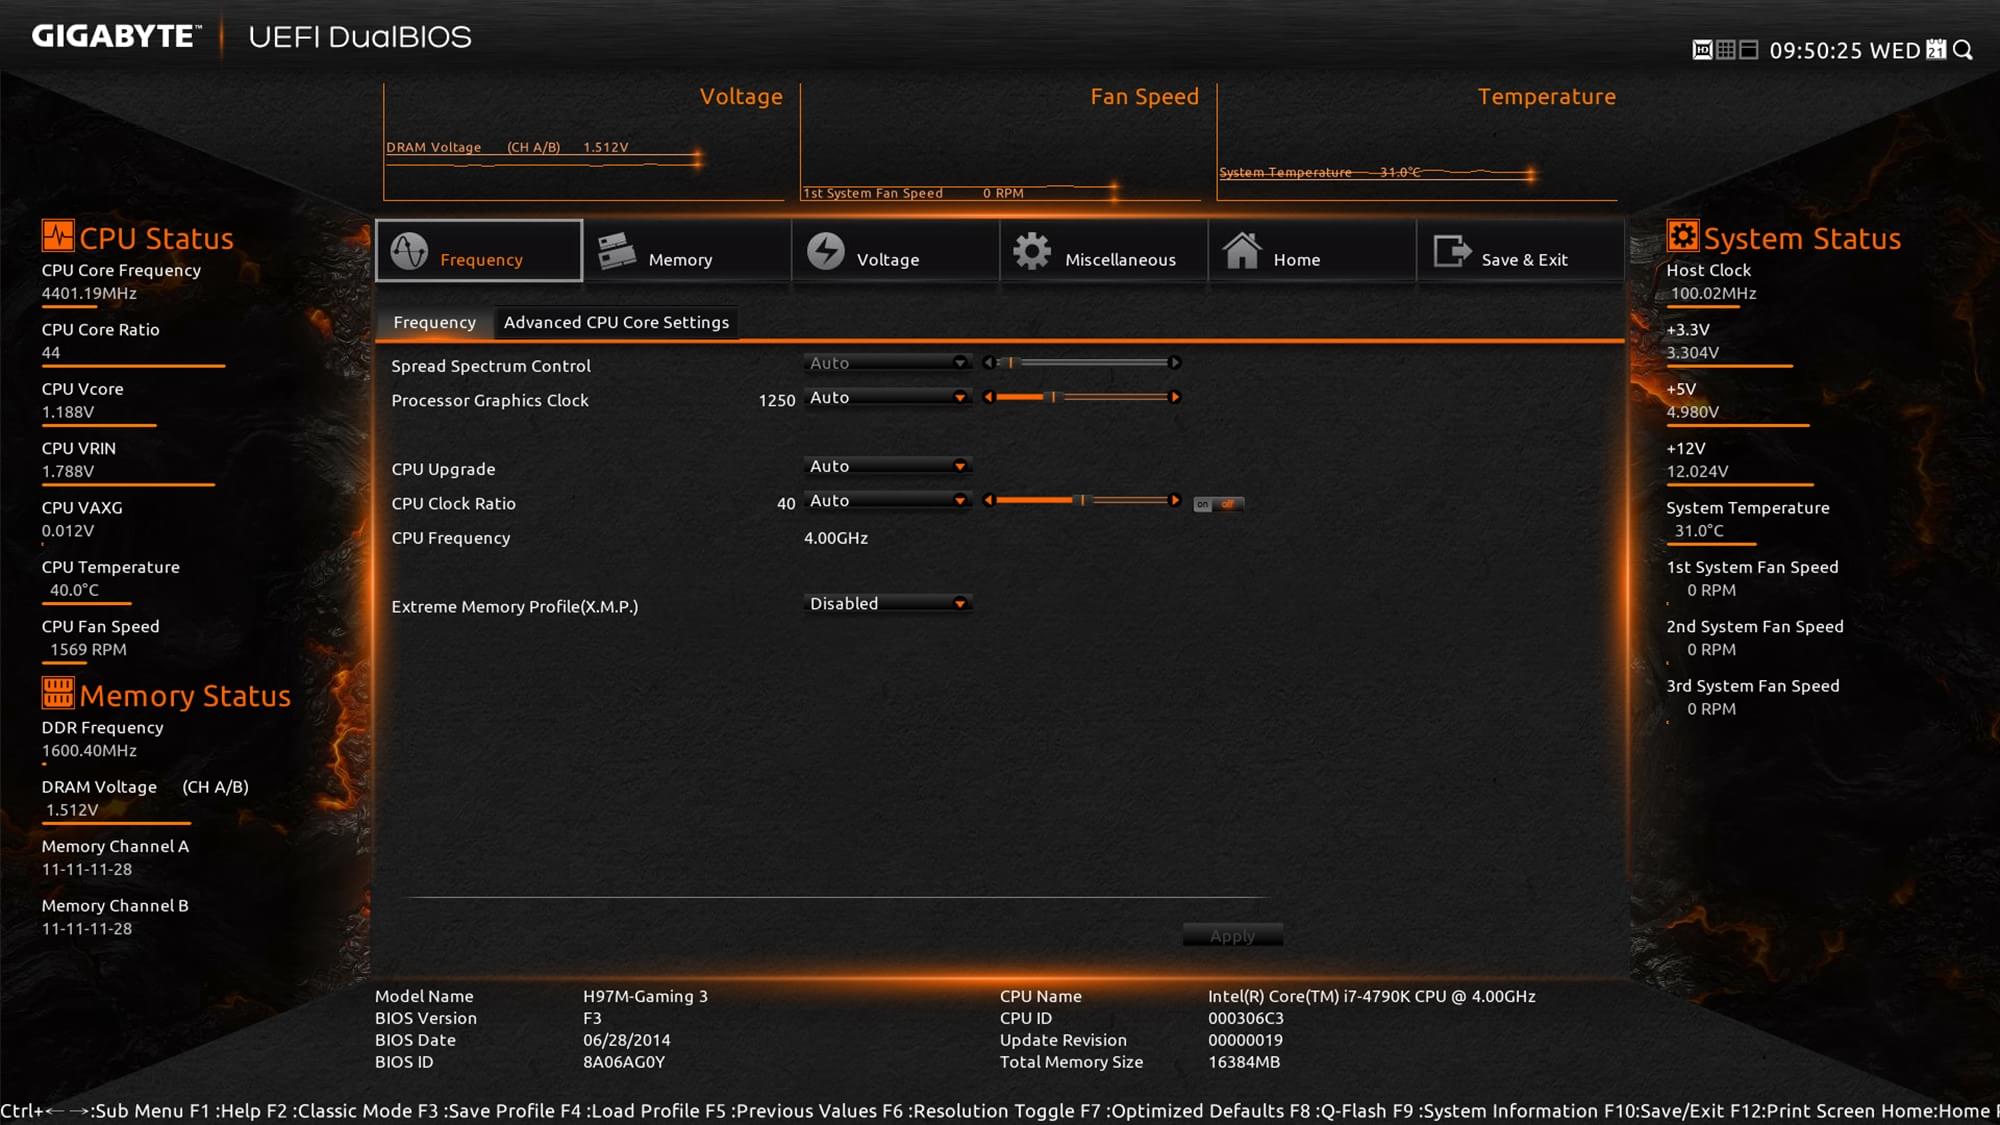Click right arrow of Spread Spectrum slider

(x=1175, y=363)
